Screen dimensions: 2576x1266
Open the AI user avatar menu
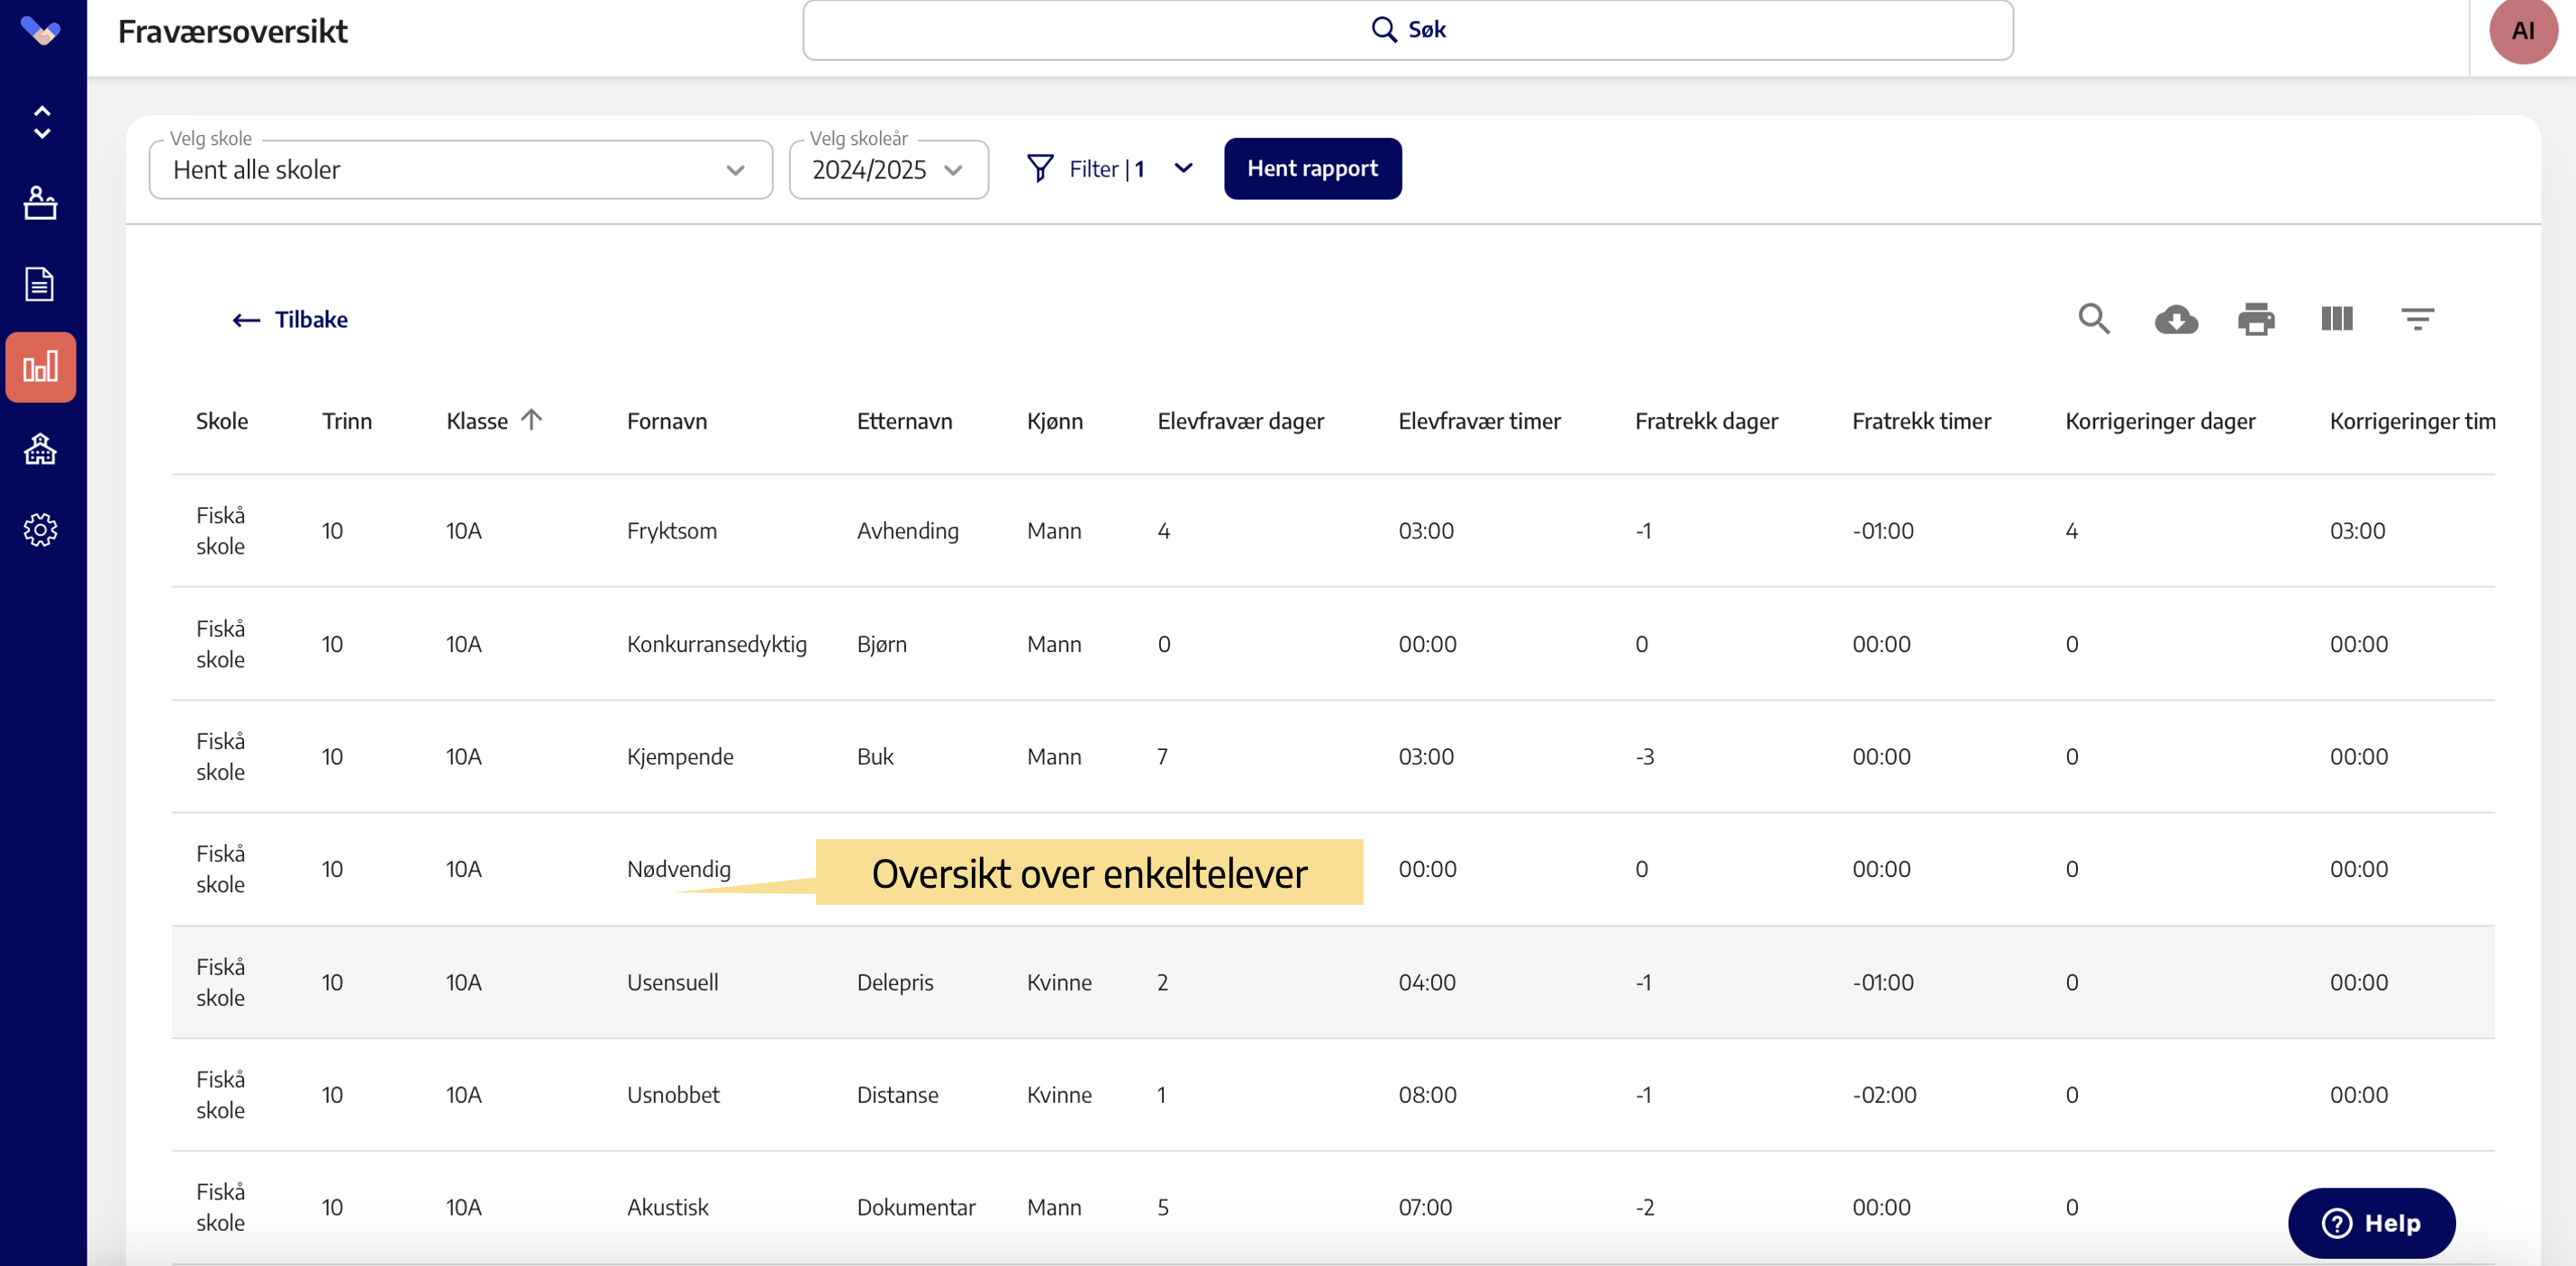[x=2522, y=31]
